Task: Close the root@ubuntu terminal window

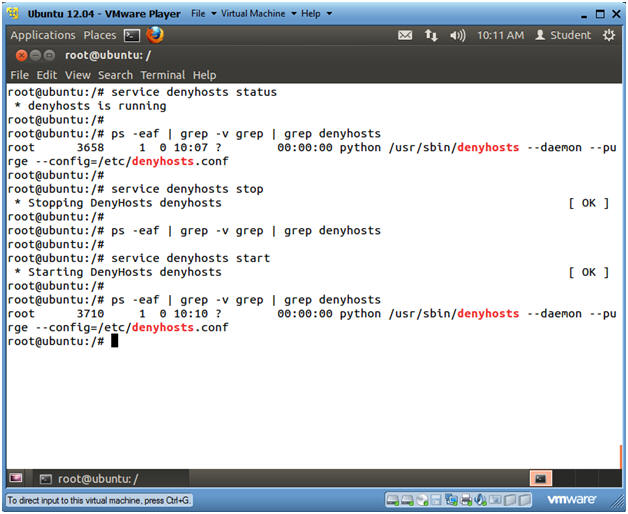Action: pos(21,55)
